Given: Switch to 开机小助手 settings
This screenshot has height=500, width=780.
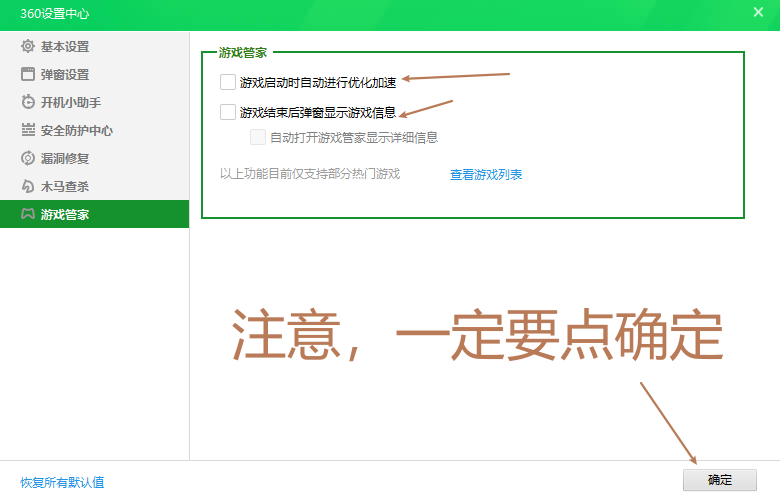Looking at the screenshot, I should 95,102.
